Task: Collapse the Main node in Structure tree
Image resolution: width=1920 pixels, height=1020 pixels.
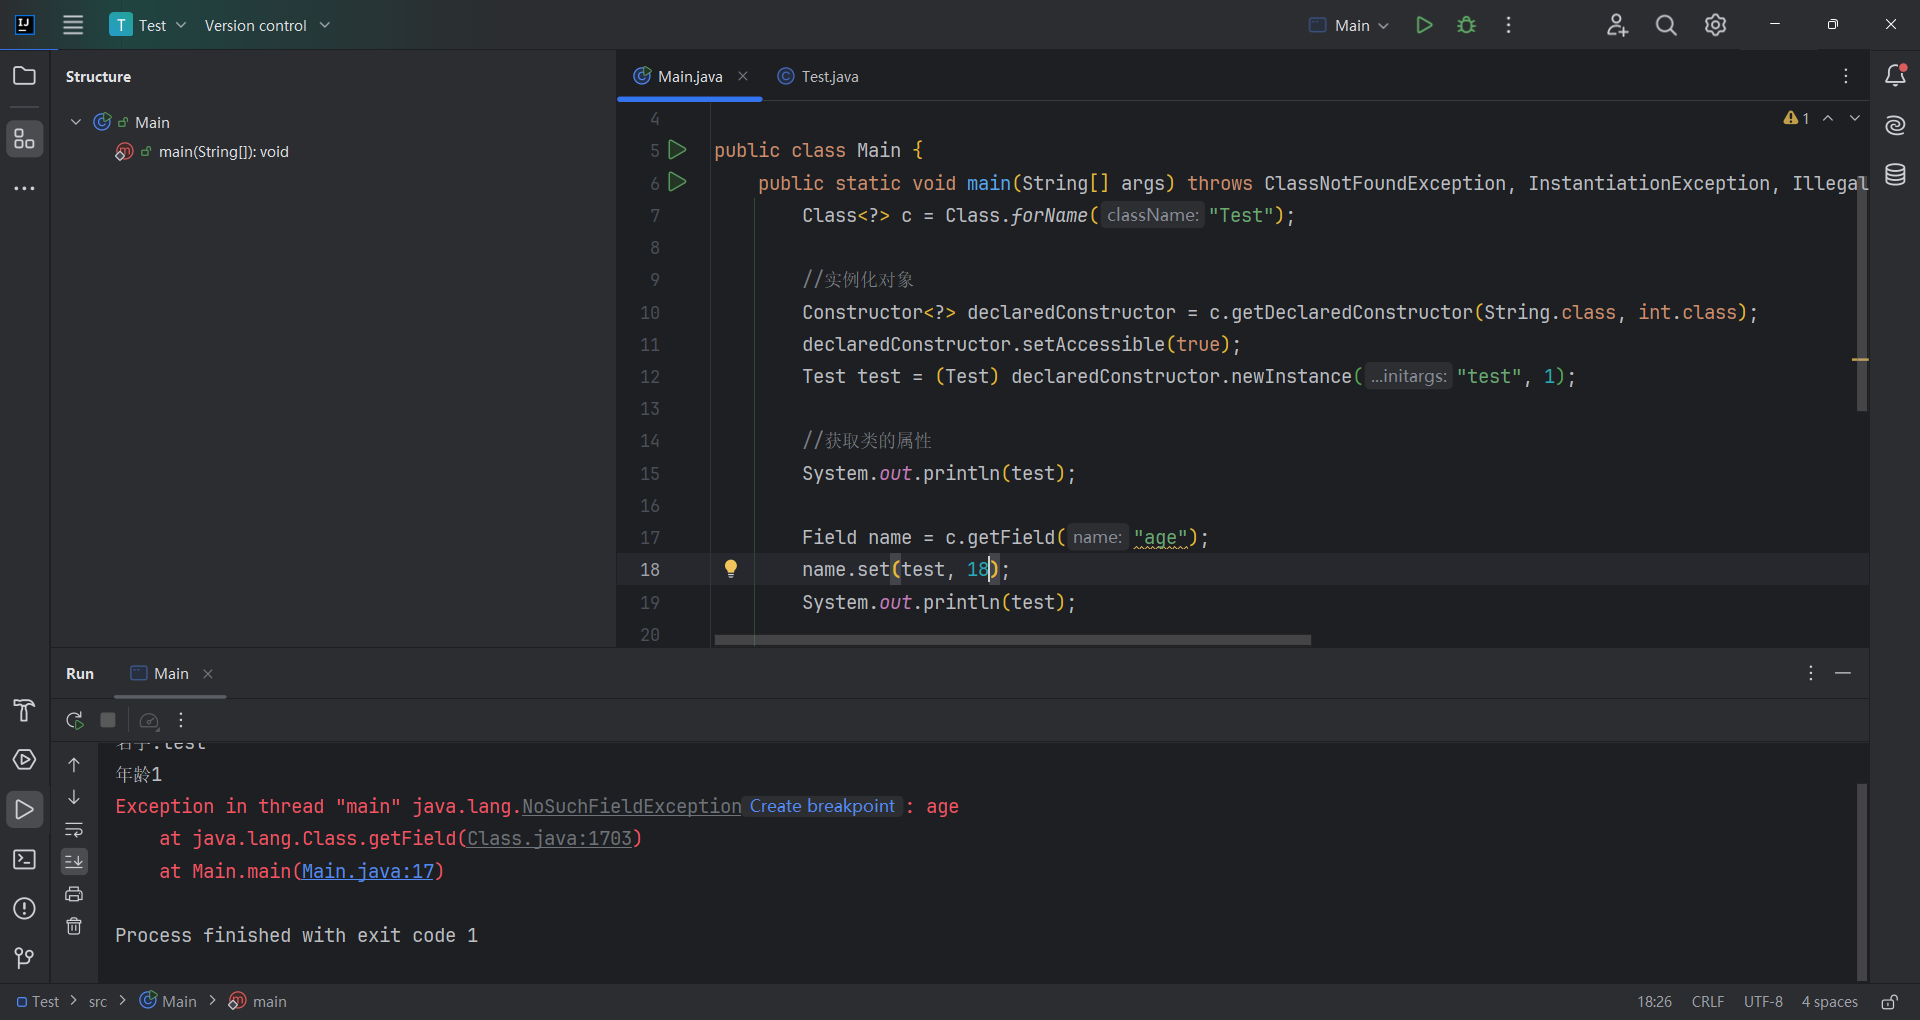Action: pyautogui.click(x=76, y=122)
